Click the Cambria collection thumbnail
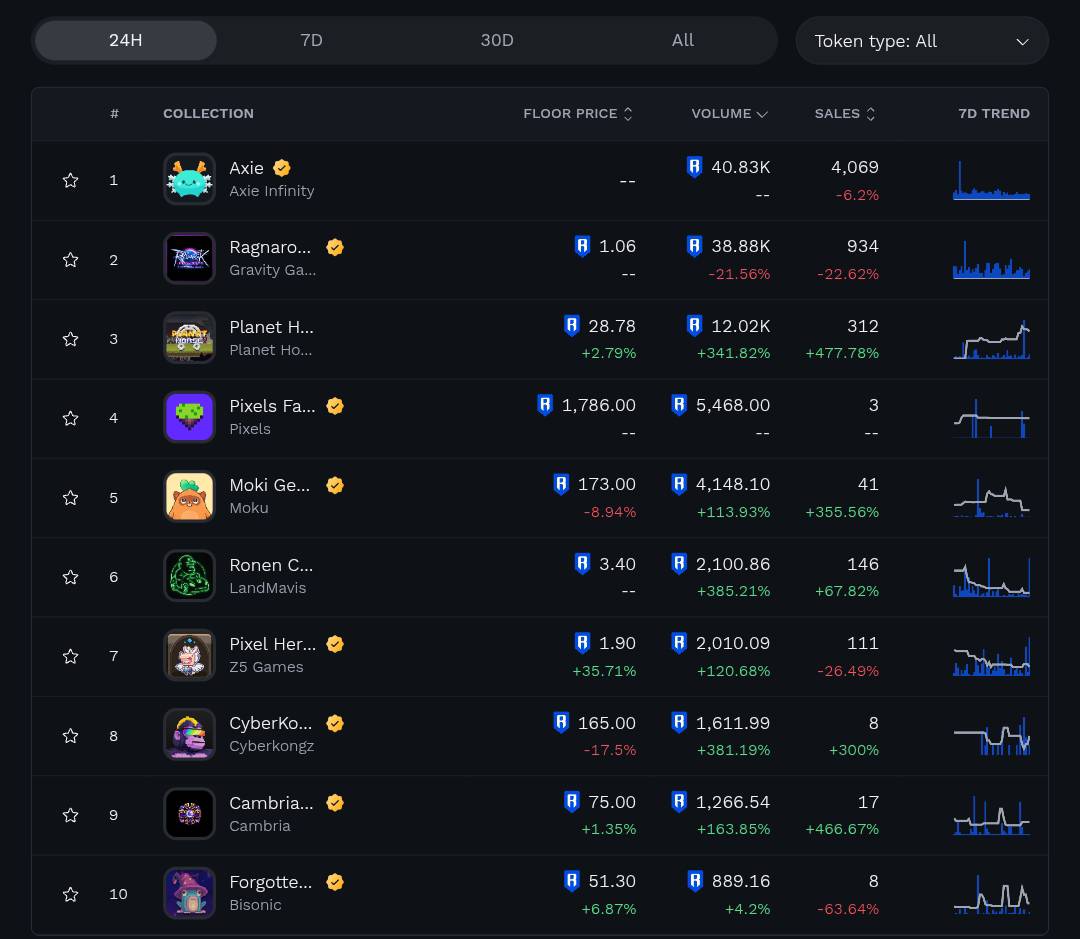 coord(189,814)
